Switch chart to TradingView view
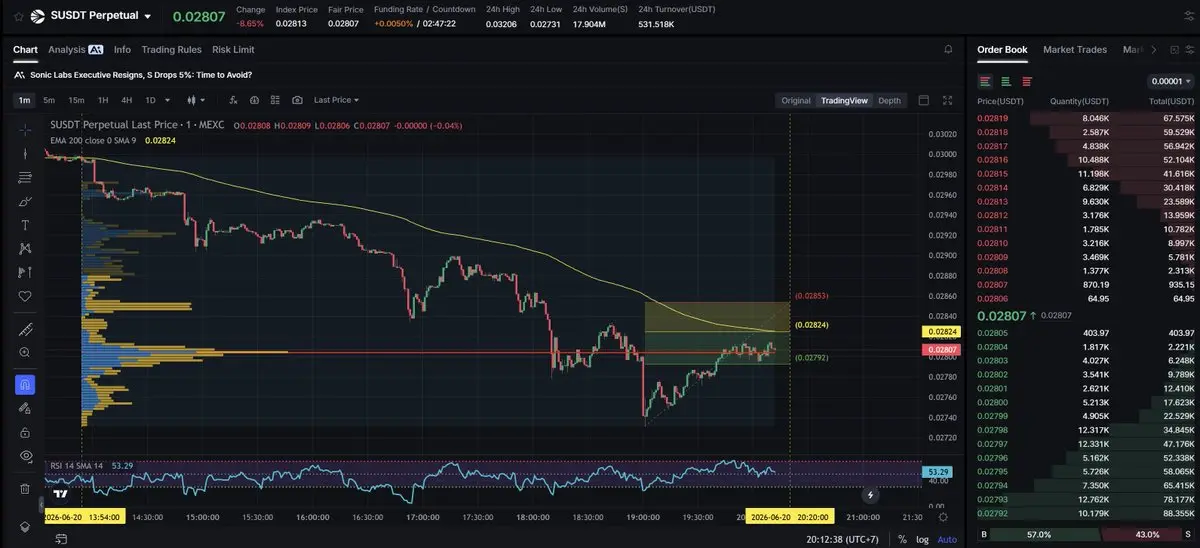The width and height of the screenshot is (1200, 548). tap(844, 100)
